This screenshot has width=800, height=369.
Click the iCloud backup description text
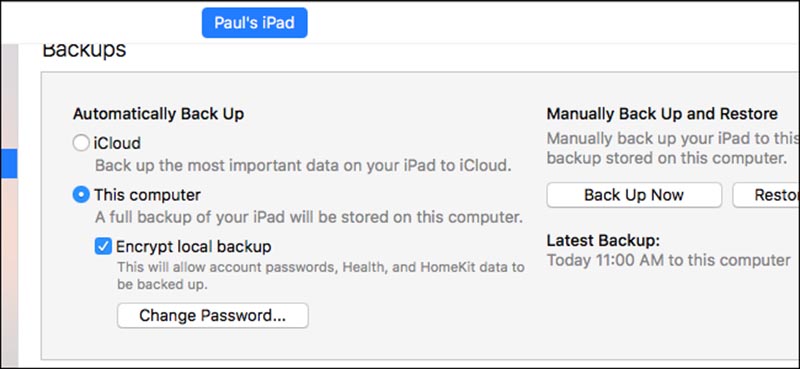pos(303,166)
